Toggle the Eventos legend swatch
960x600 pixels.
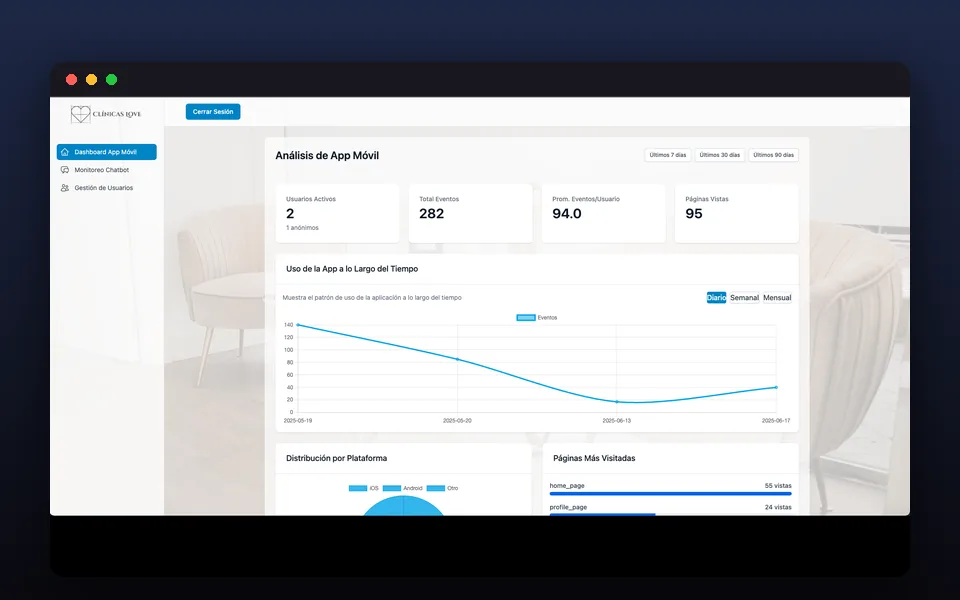(x=526, y=318)
